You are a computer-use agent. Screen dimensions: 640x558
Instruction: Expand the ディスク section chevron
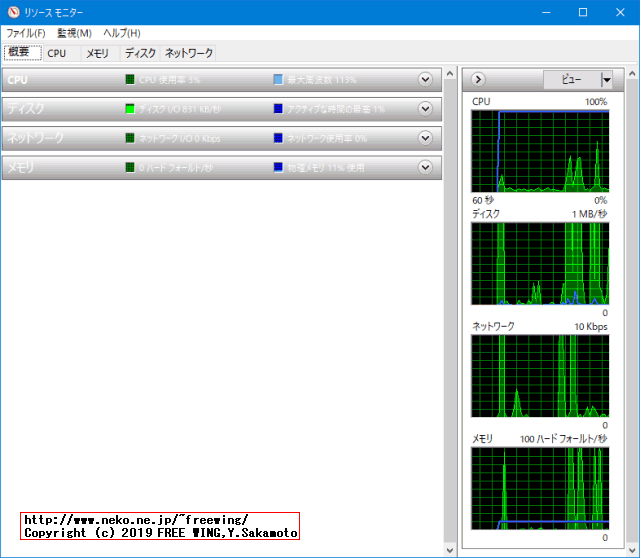click(425, 109)
